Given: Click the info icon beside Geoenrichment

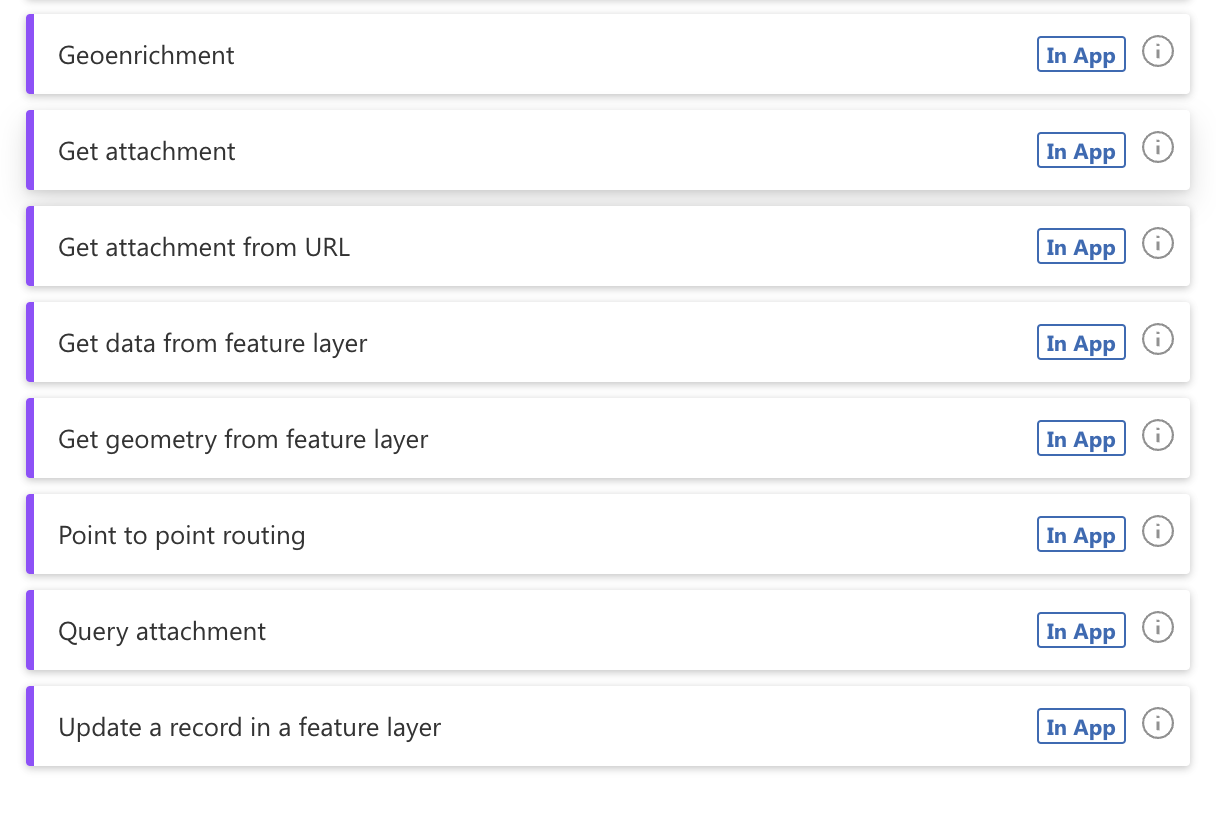Looking at the screenshot, I should click(x=1158, y=51).
